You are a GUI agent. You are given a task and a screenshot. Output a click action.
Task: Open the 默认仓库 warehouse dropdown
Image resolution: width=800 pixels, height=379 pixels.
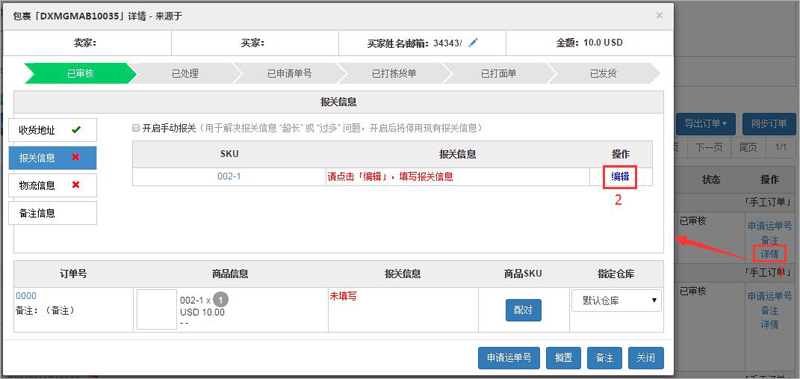click(x=616, y=300)
